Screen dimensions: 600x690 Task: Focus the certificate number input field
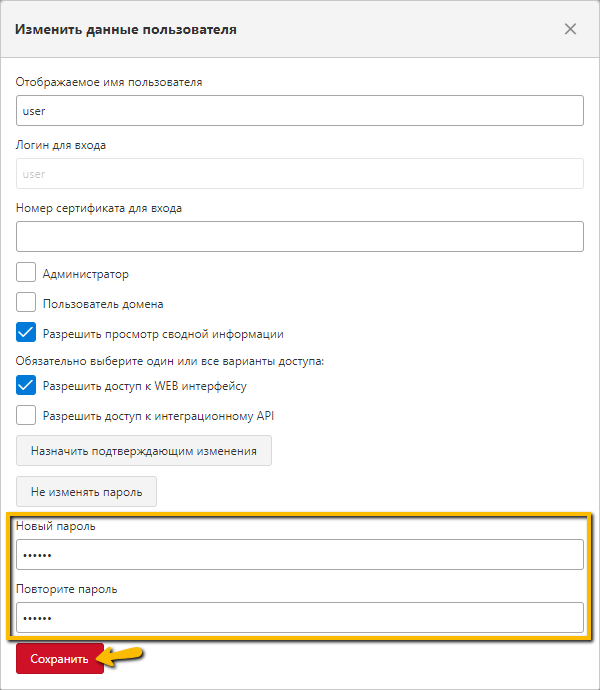(300, 236)
